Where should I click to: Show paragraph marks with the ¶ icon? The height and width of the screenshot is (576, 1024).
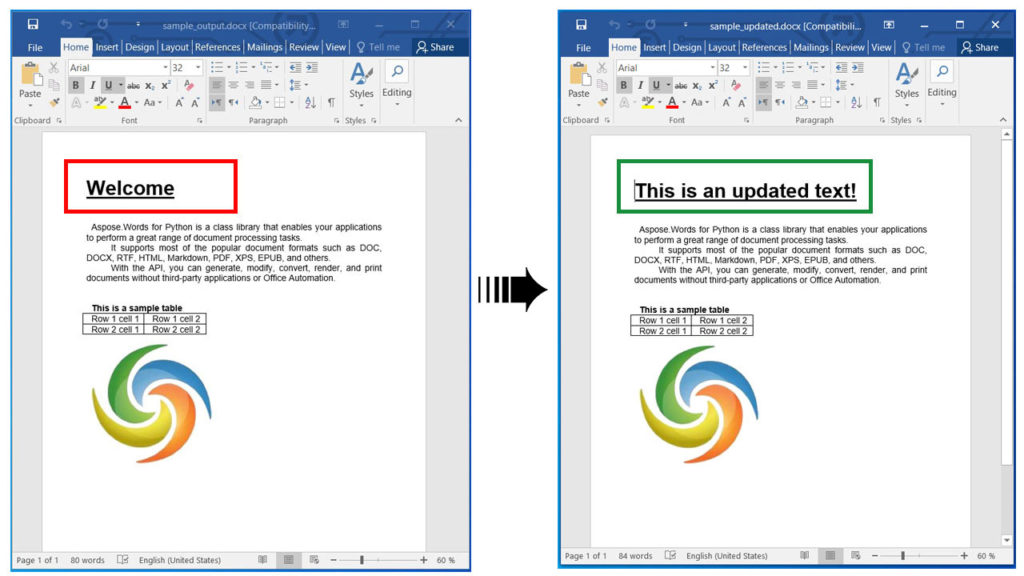coord(331,101)
